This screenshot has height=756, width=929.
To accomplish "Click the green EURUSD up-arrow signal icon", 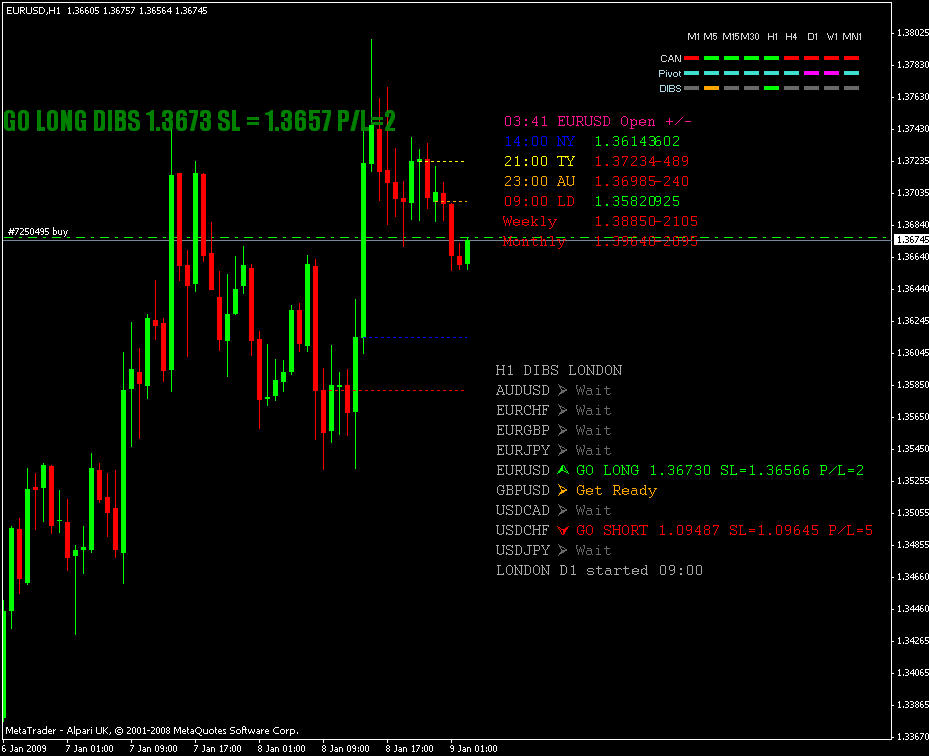I will pos(563,470).
